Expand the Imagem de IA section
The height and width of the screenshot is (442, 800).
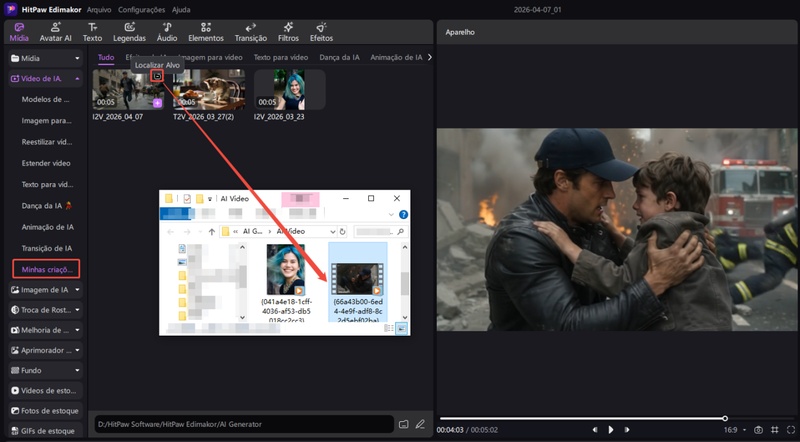45,289
